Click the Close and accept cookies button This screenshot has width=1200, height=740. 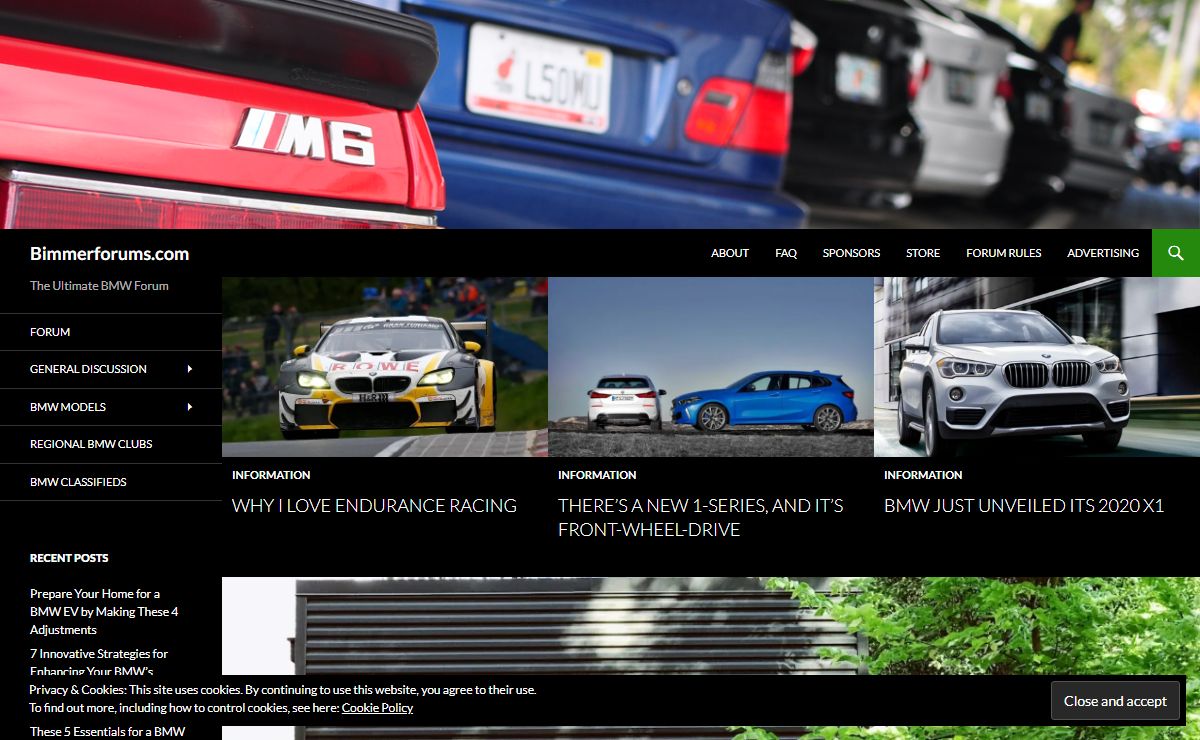pyautogui.click(x=1115, y=701)
